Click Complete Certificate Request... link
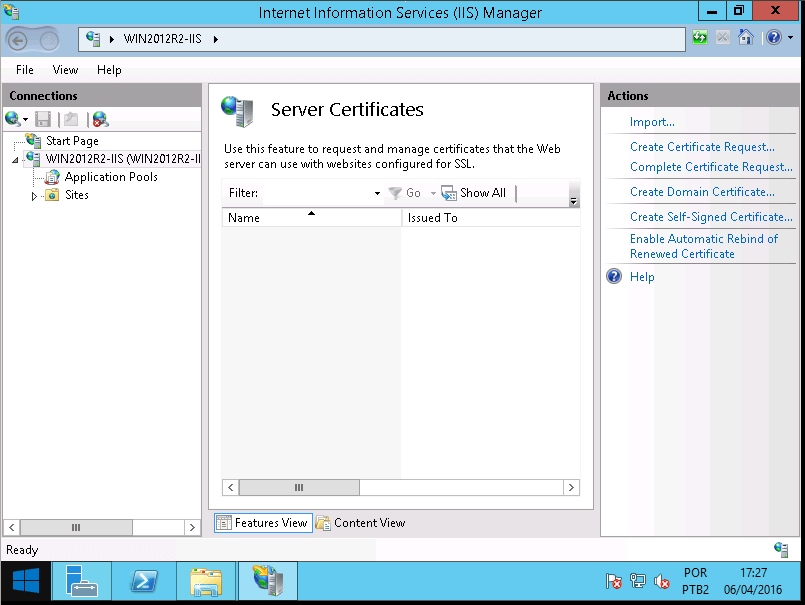The width and height of the screenshot is (805, 605). click(x=711, y=167)
